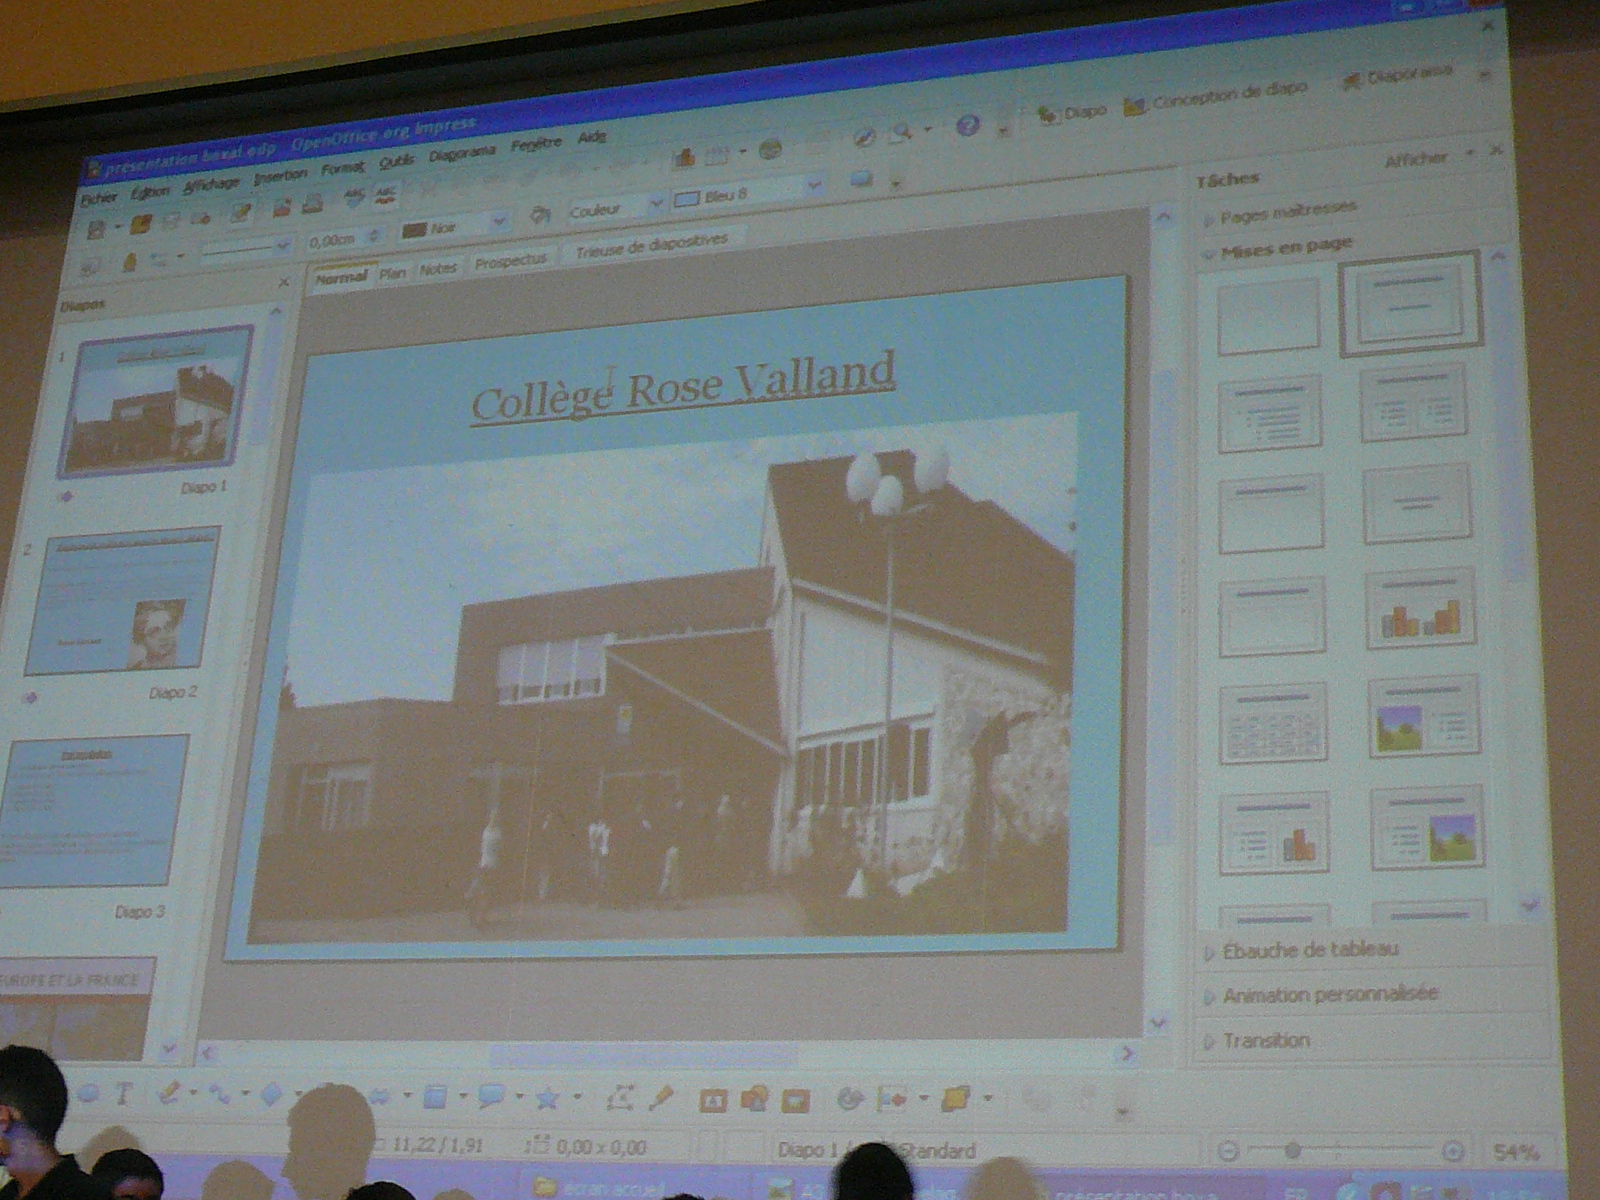Open the Fichier menu

pos(99,198)
